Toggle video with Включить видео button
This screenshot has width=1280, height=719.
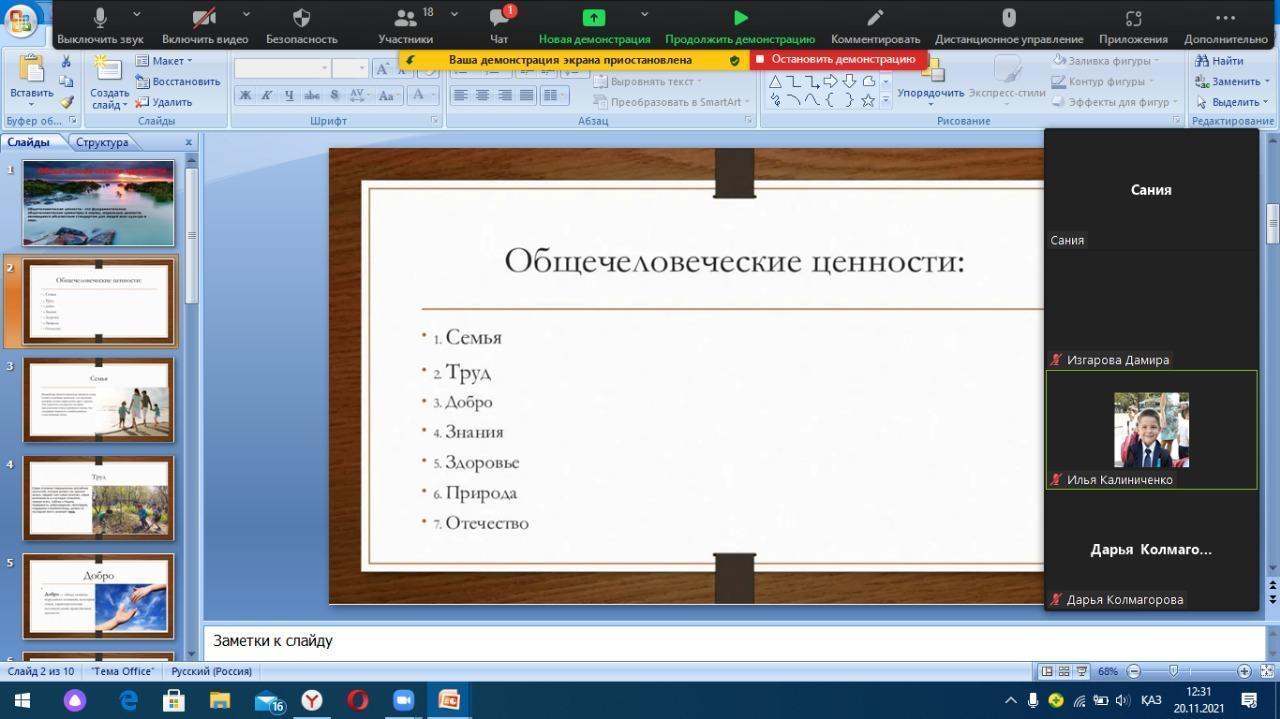pos(204,25)
